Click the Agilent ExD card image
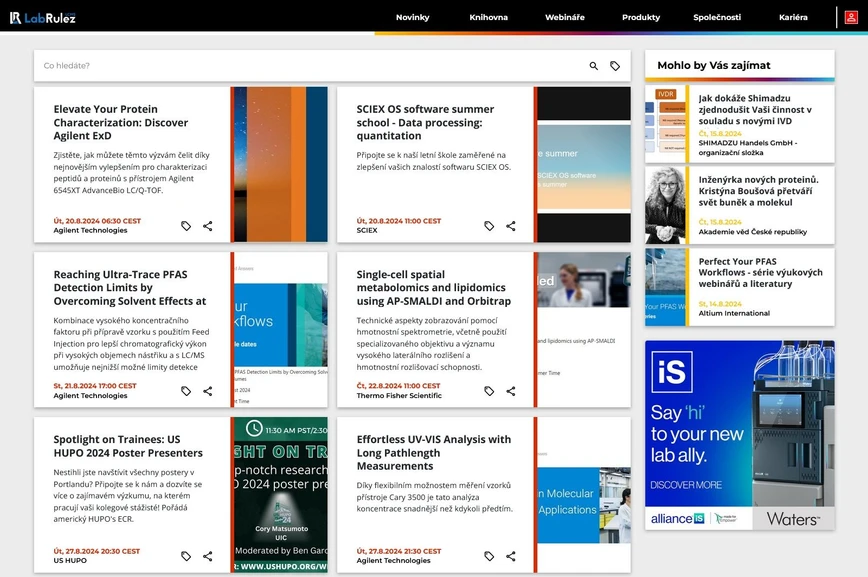 (281, 164)
